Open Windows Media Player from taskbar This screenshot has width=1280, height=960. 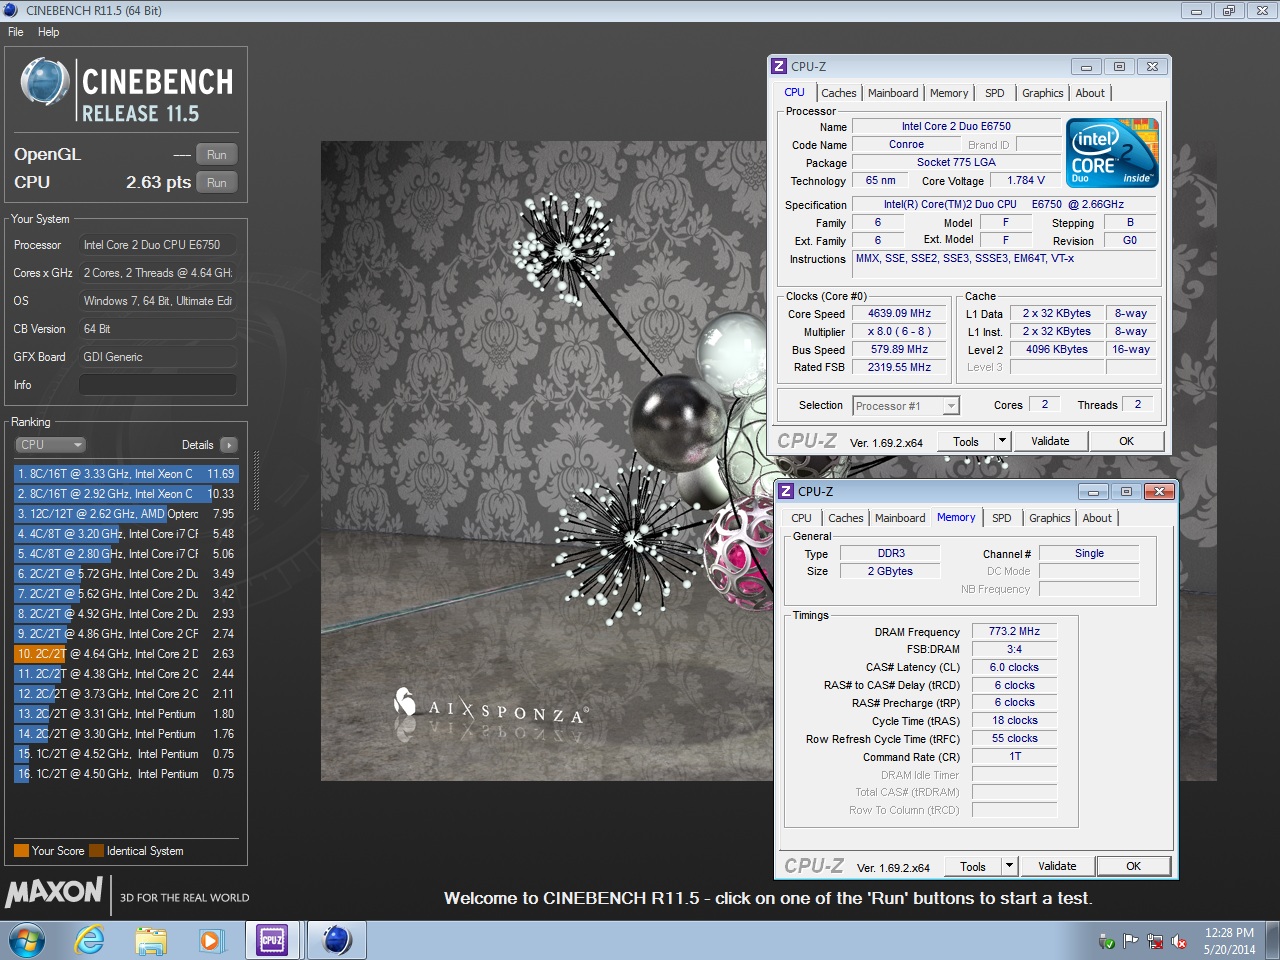[210, 941]
